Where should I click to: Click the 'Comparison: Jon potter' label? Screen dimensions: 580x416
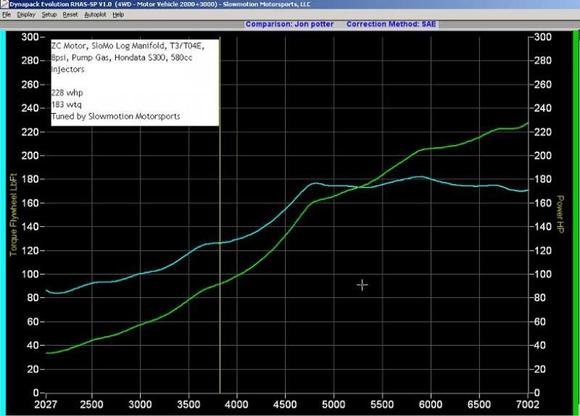tap(289, 24)
